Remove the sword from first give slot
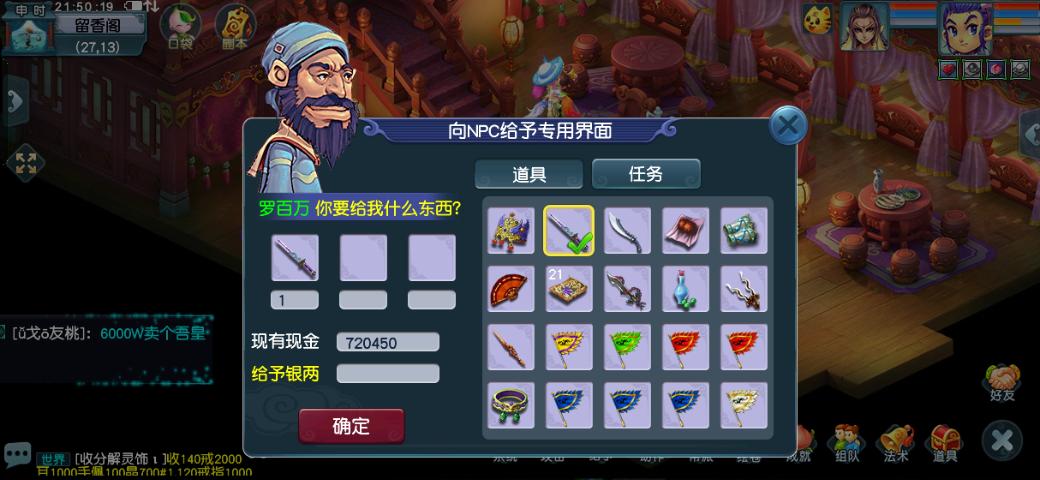 tap(294, 257)
